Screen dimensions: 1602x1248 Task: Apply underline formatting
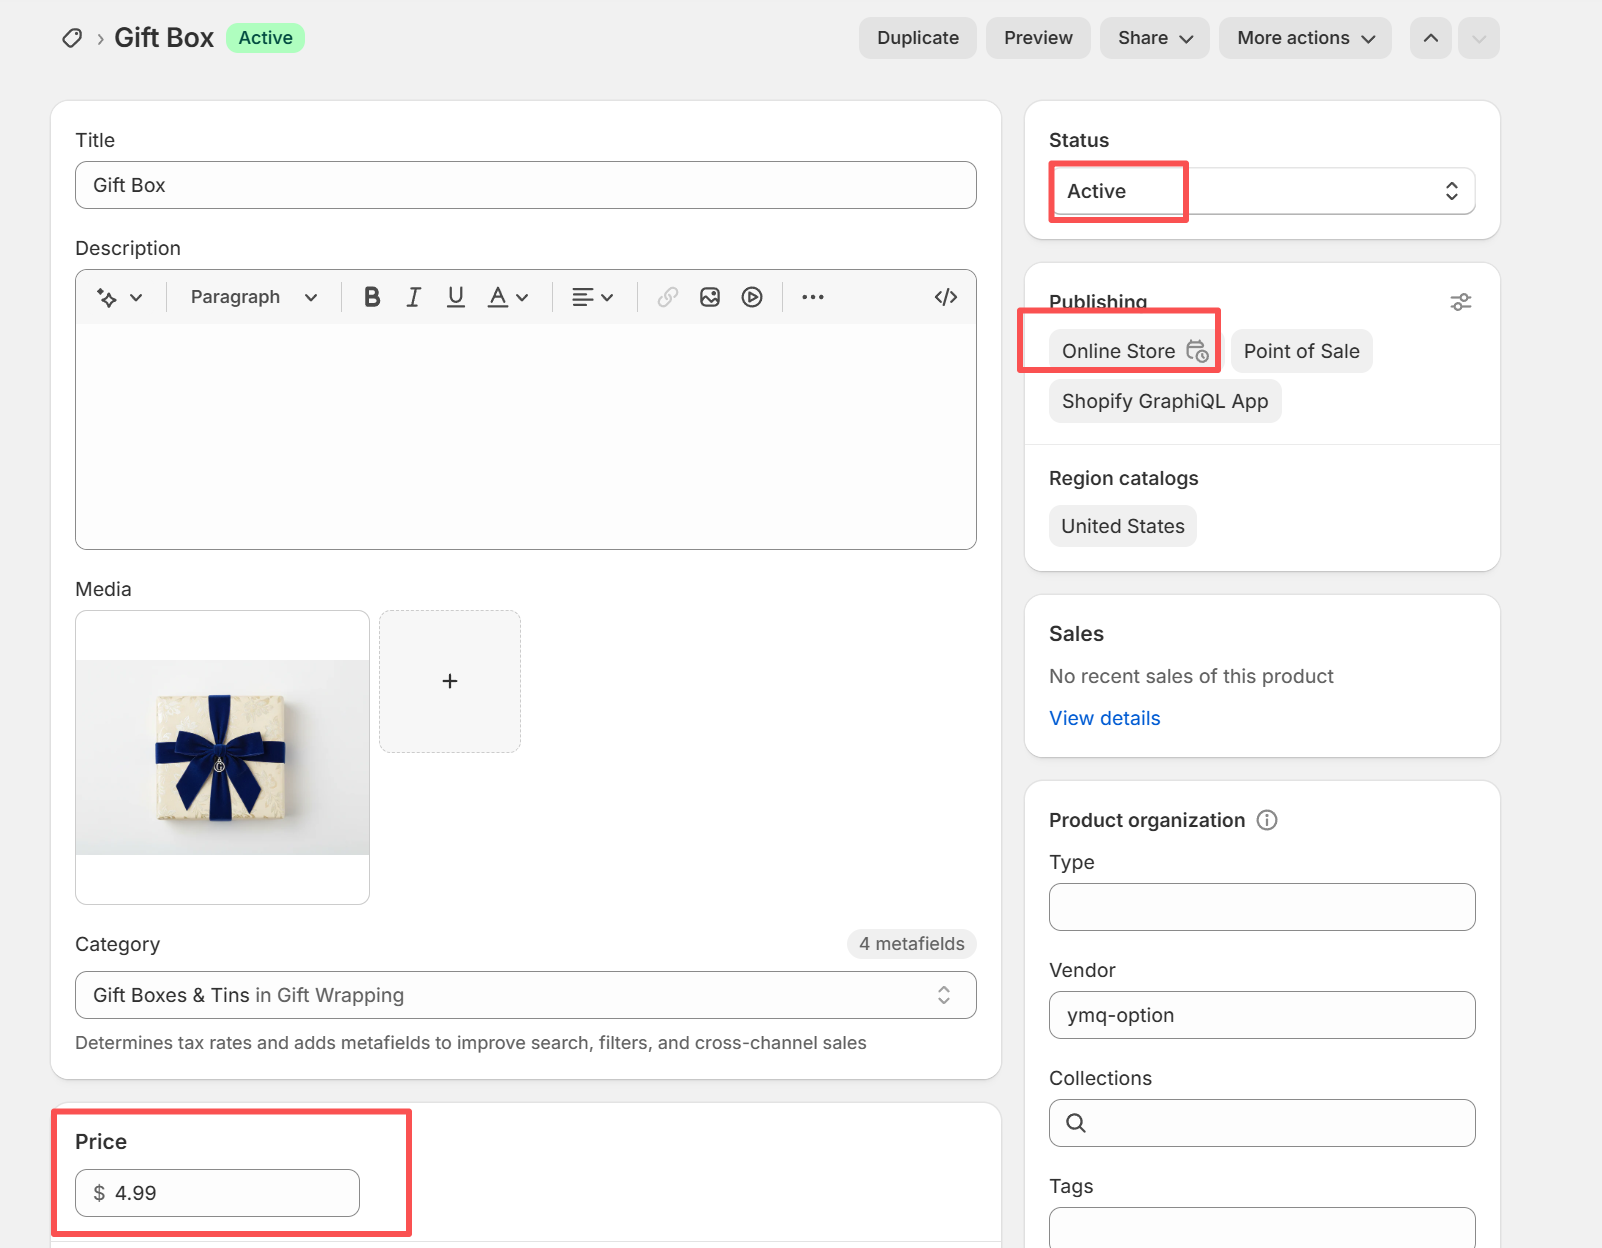pos(456,297)
